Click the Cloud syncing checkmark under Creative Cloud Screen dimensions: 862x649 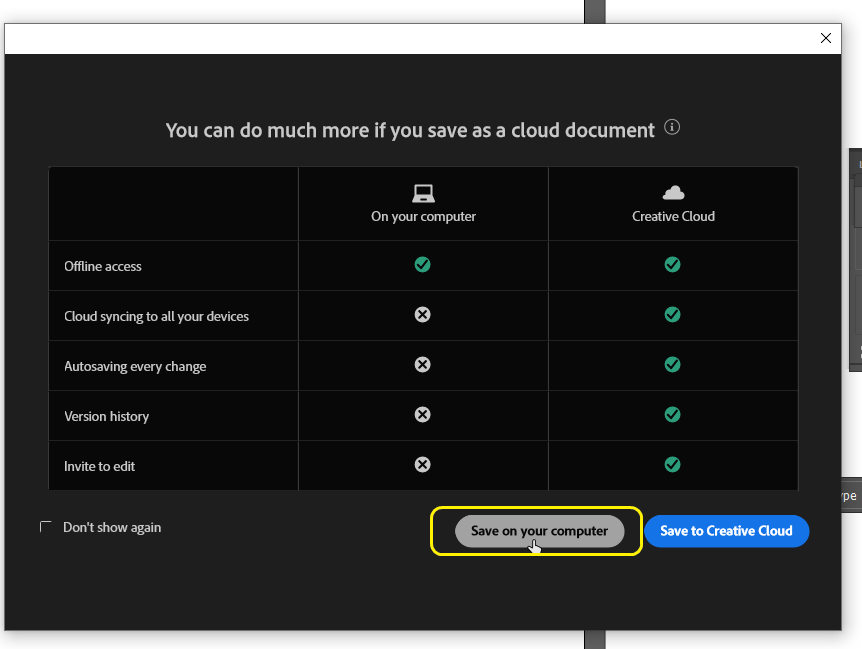pos(672,314)
